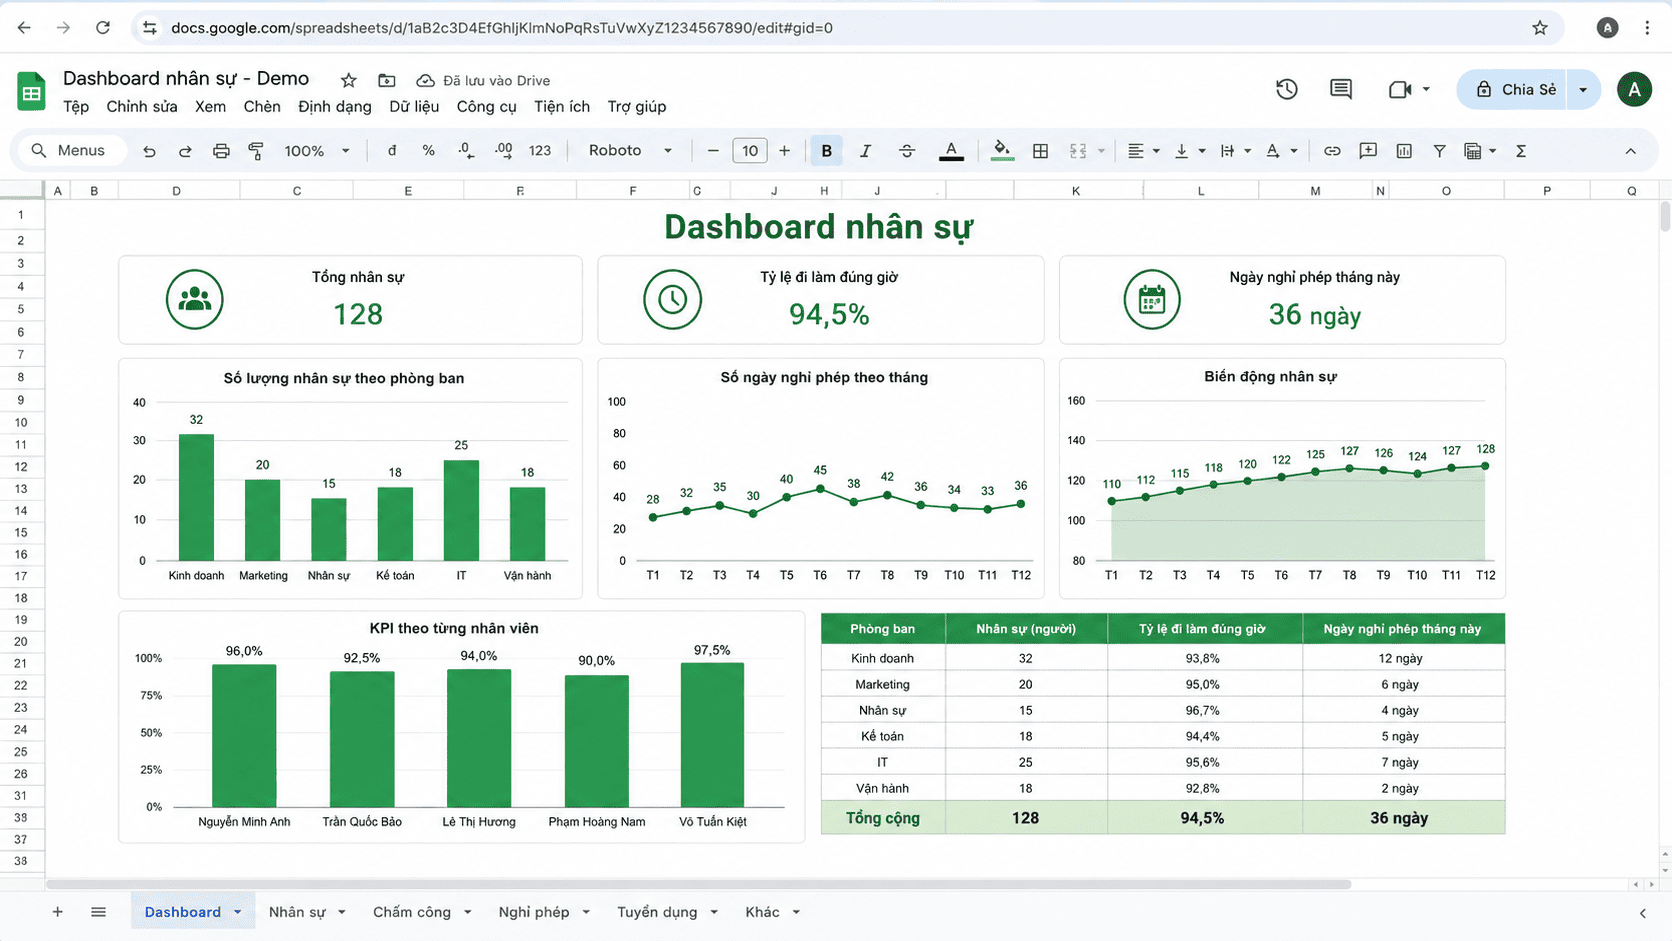Image resolution: width=1672 pixels, height=941 pixels.
Task: Switch to the Chấm công sheet tab
Action: click(x=412, y=912)
